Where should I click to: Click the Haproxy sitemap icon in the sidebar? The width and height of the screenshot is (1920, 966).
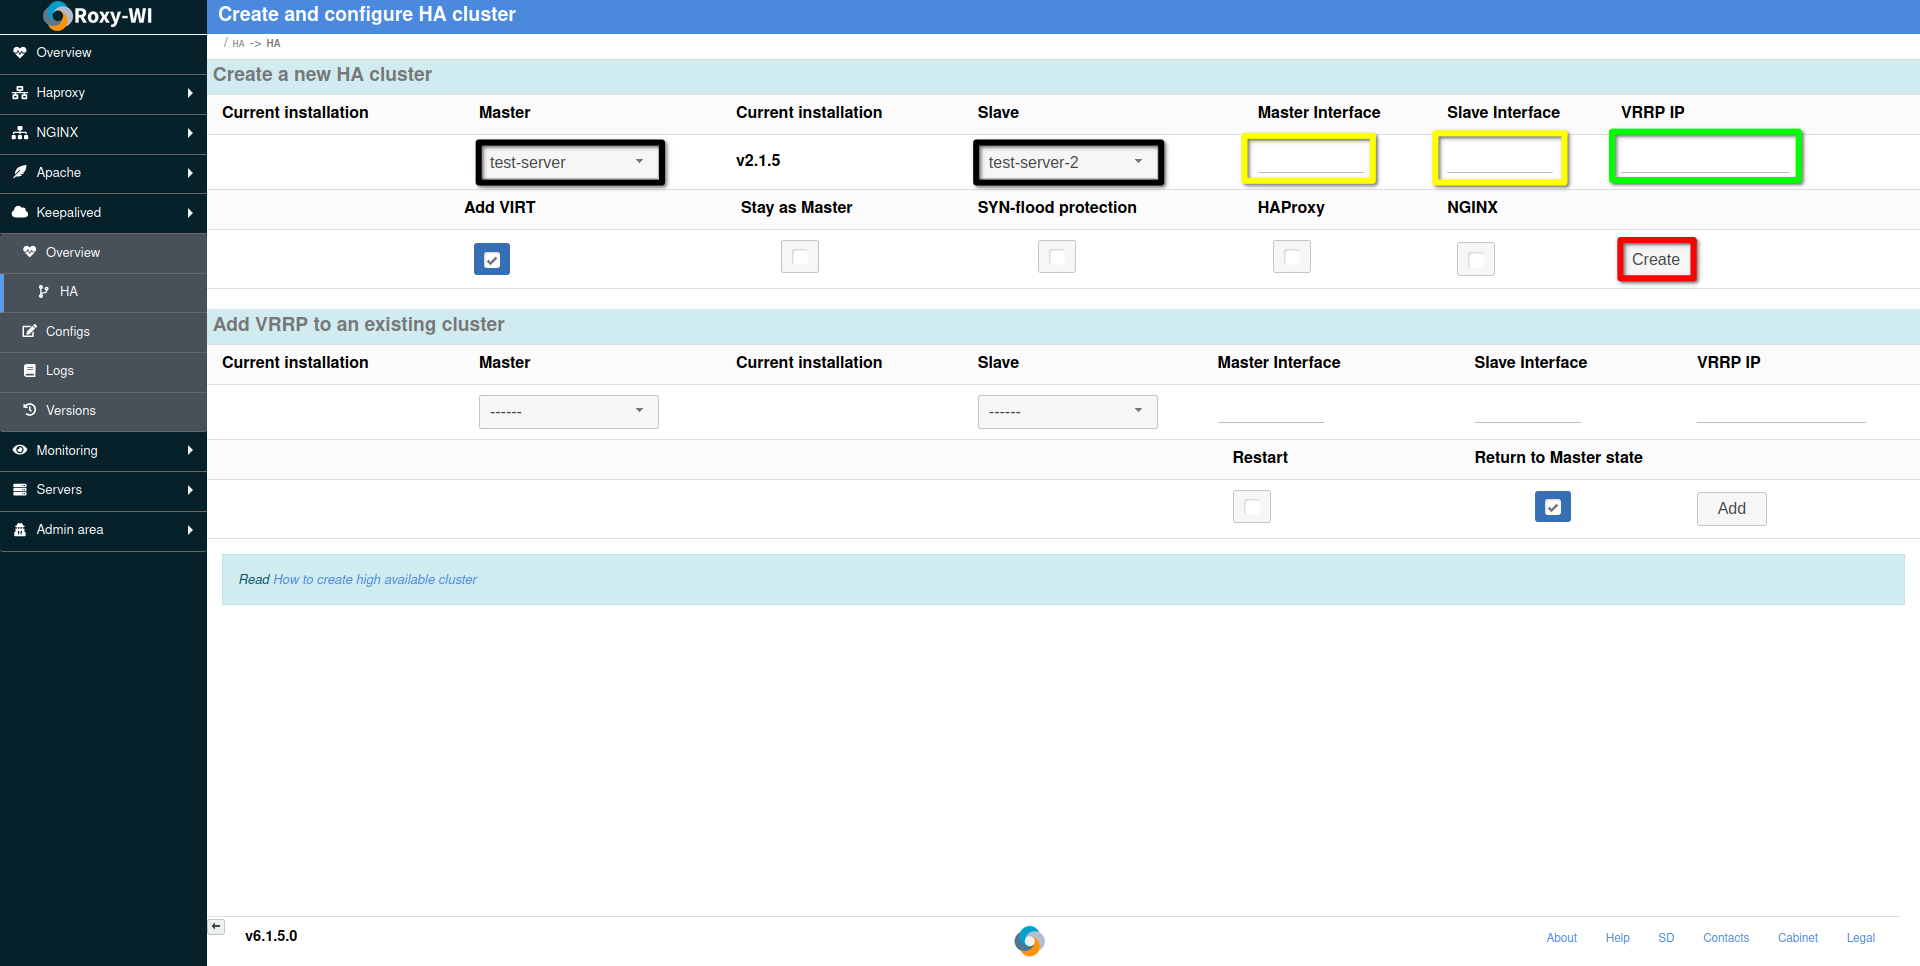(19, 93)
